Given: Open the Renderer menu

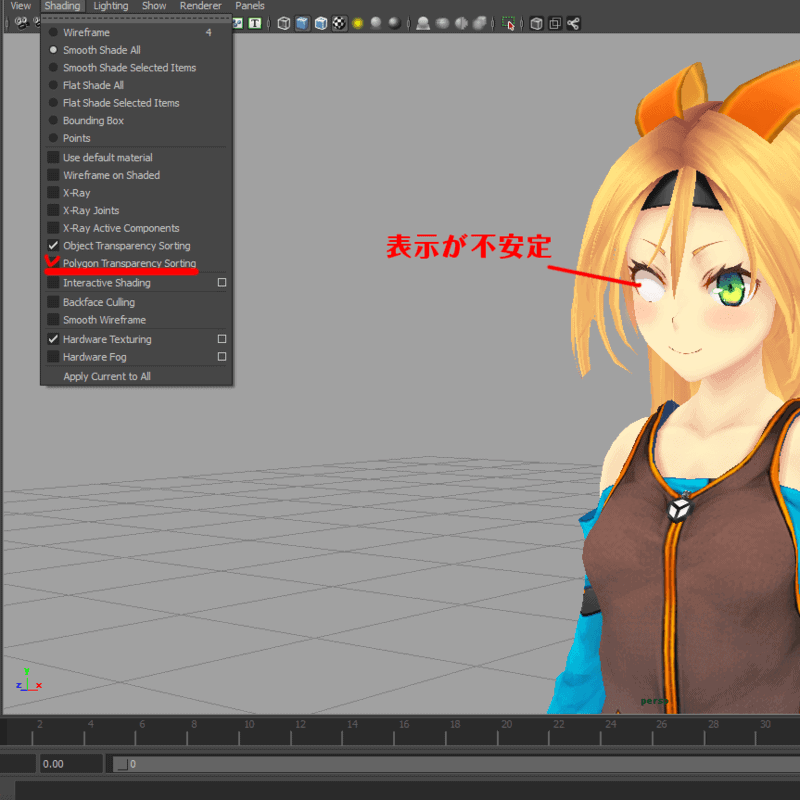Looking at the screenshot, I should [x=200, y=6].
